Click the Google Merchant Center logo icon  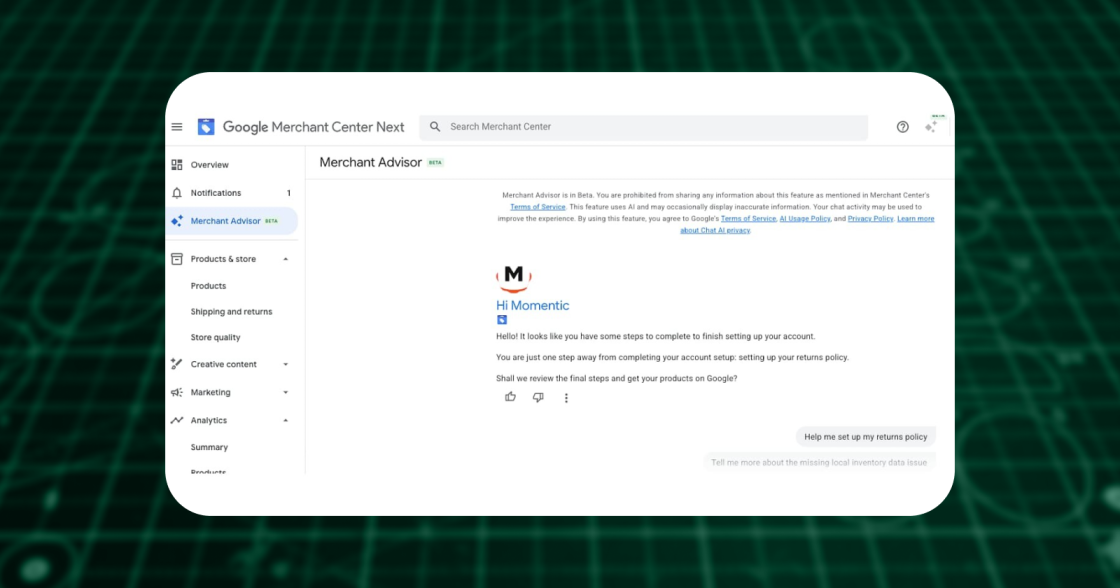206,126
